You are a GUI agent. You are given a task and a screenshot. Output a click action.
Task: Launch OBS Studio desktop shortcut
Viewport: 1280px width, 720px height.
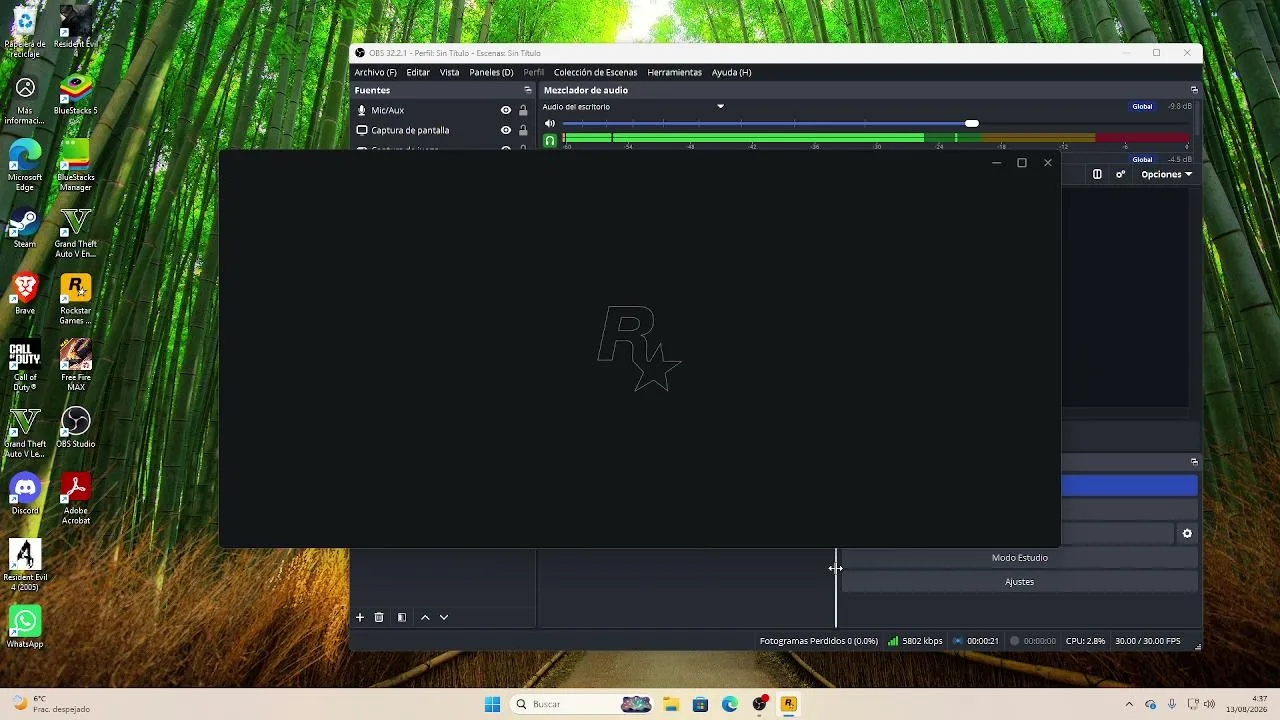tap(76, 429)
